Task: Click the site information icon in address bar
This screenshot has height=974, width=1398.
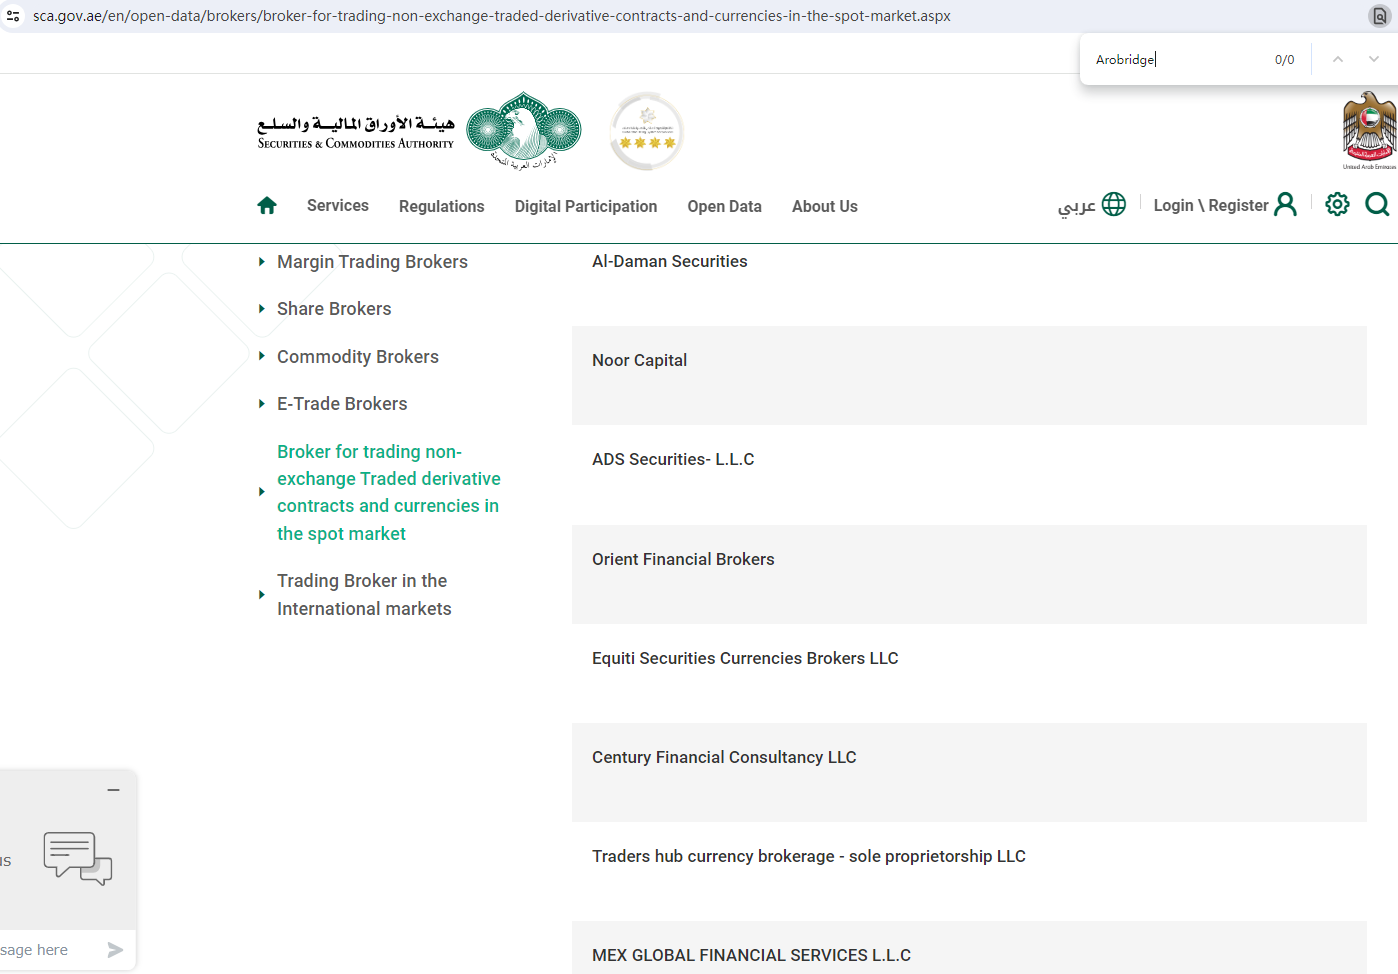Action: (x=13, y=16)
